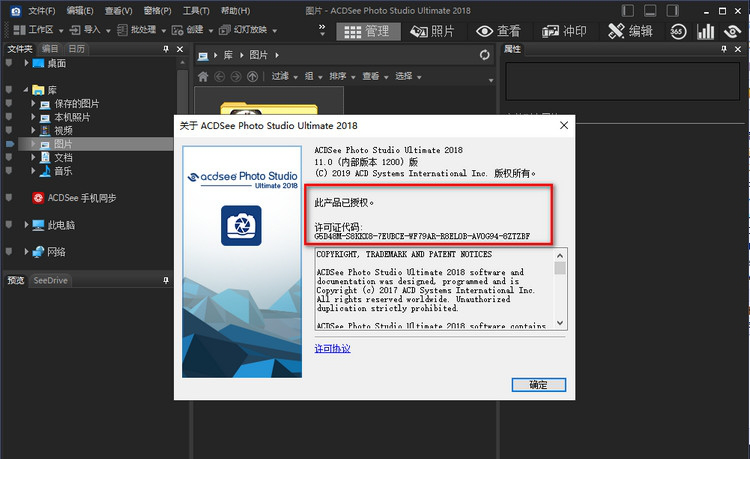Go up one folder level with up arrow icon

[253, 77]
